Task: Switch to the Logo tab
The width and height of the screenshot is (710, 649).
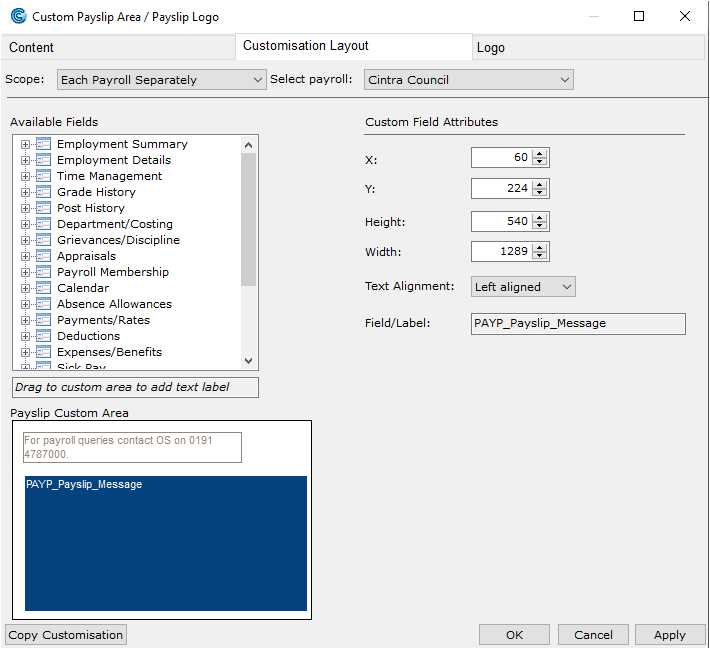Action: click(491, 47)
